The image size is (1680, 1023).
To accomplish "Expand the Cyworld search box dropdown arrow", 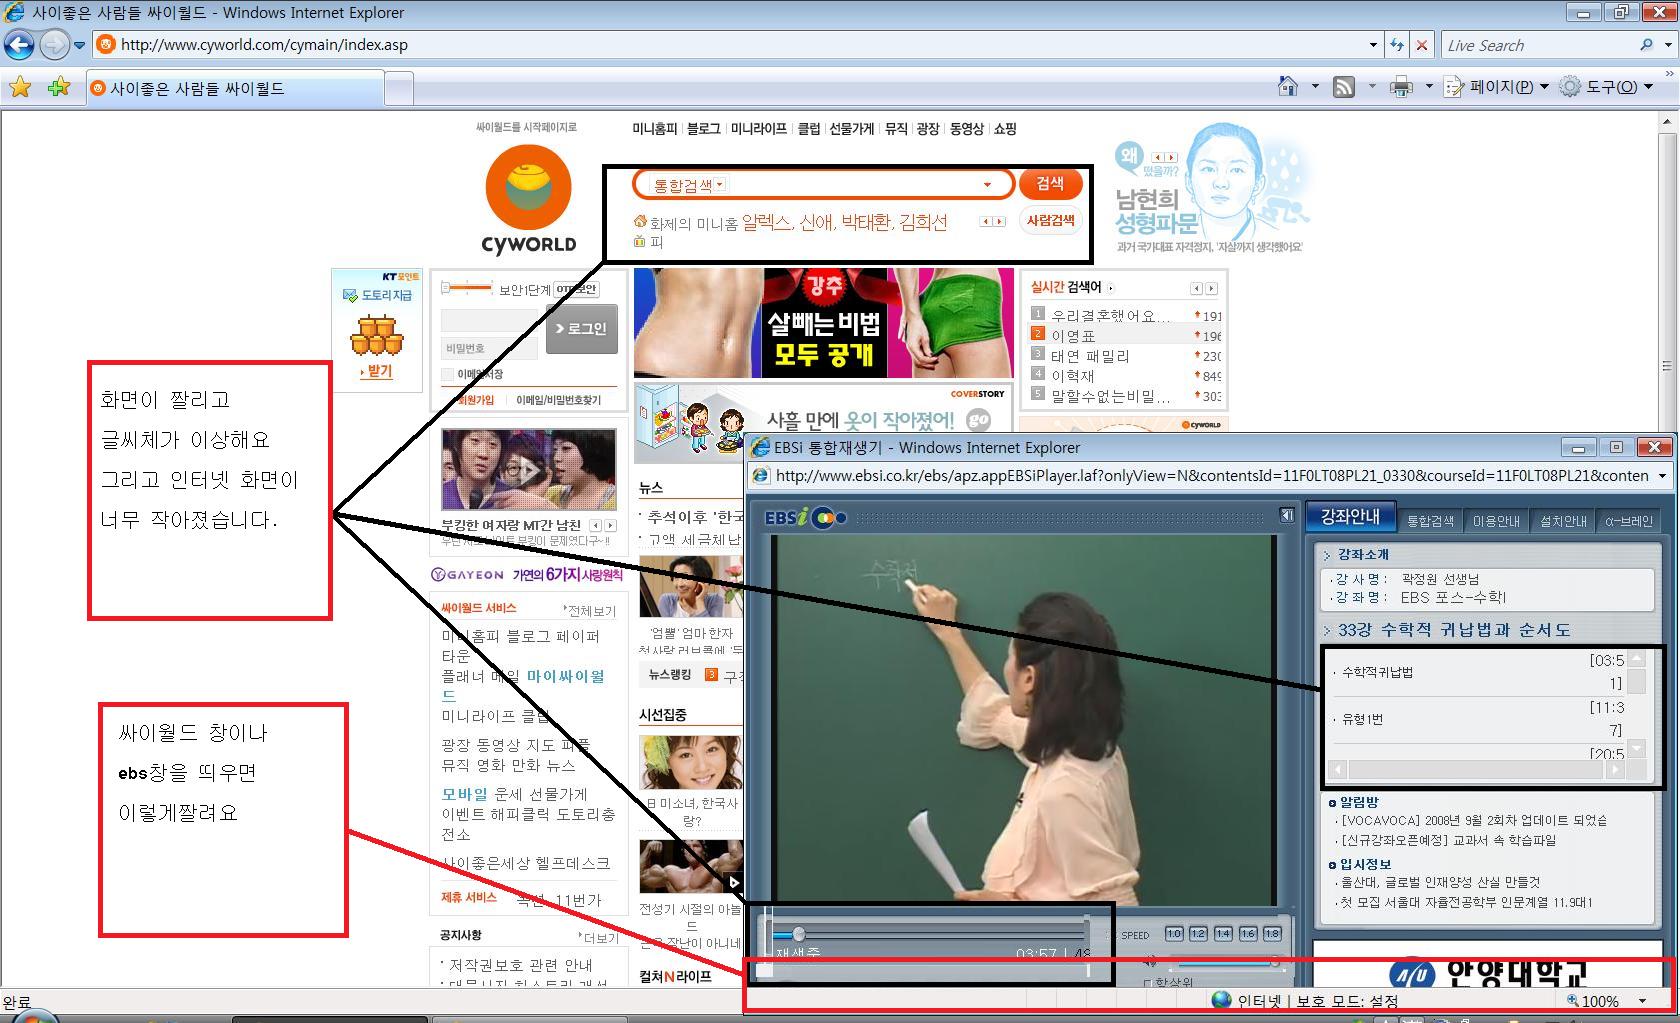I will click(x=987, y=184).
